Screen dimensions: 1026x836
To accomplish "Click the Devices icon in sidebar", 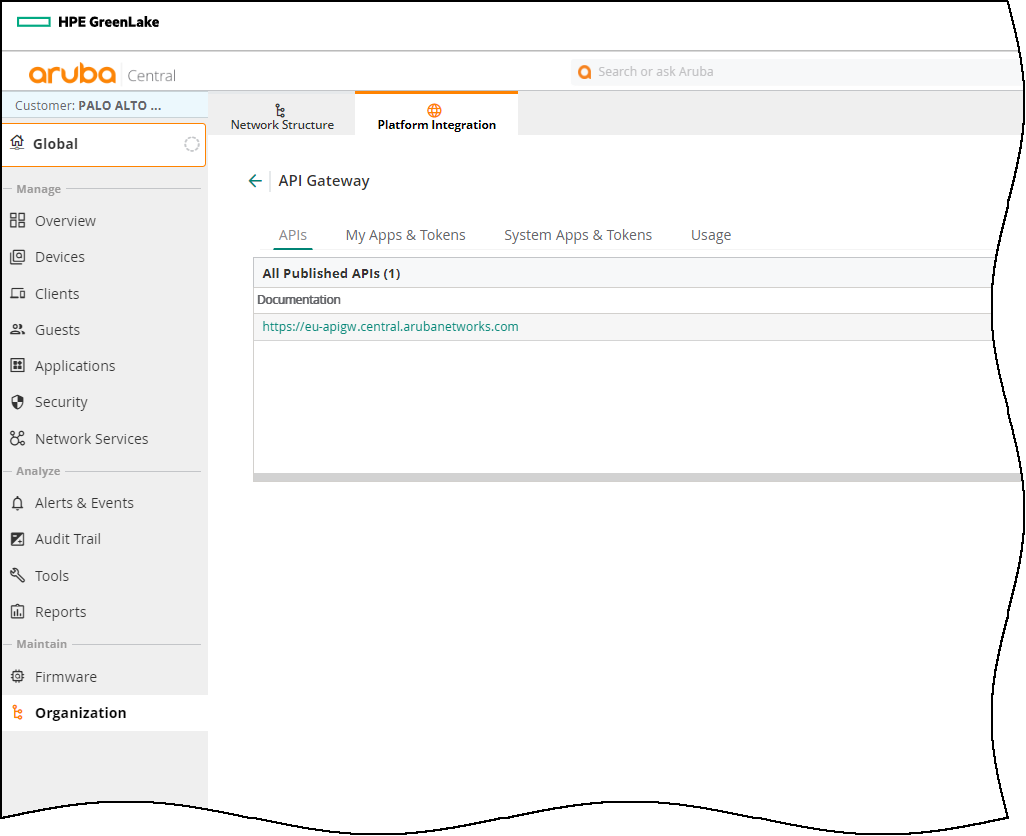I will point(17,257).
